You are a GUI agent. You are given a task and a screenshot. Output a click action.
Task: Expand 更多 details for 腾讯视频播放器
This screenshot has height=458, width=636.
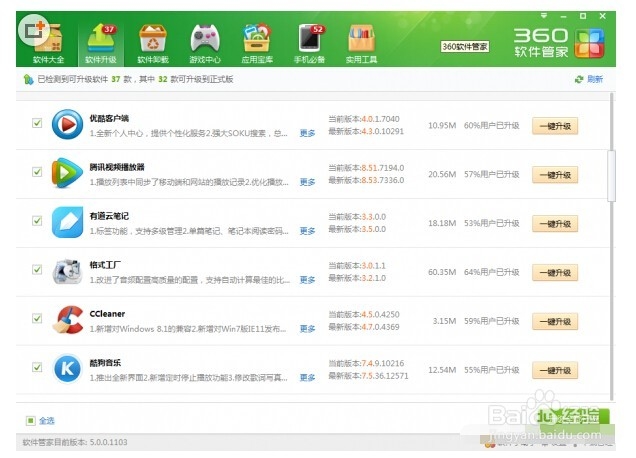point(307,182)
